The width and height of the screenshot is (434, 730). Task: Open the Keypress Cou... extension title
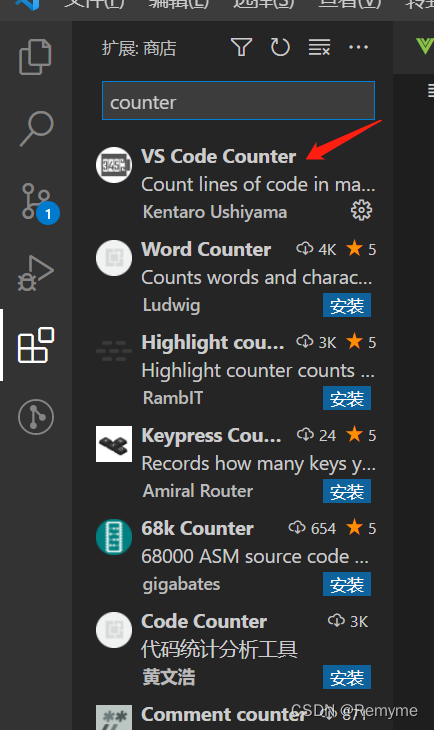pos(211,436)
